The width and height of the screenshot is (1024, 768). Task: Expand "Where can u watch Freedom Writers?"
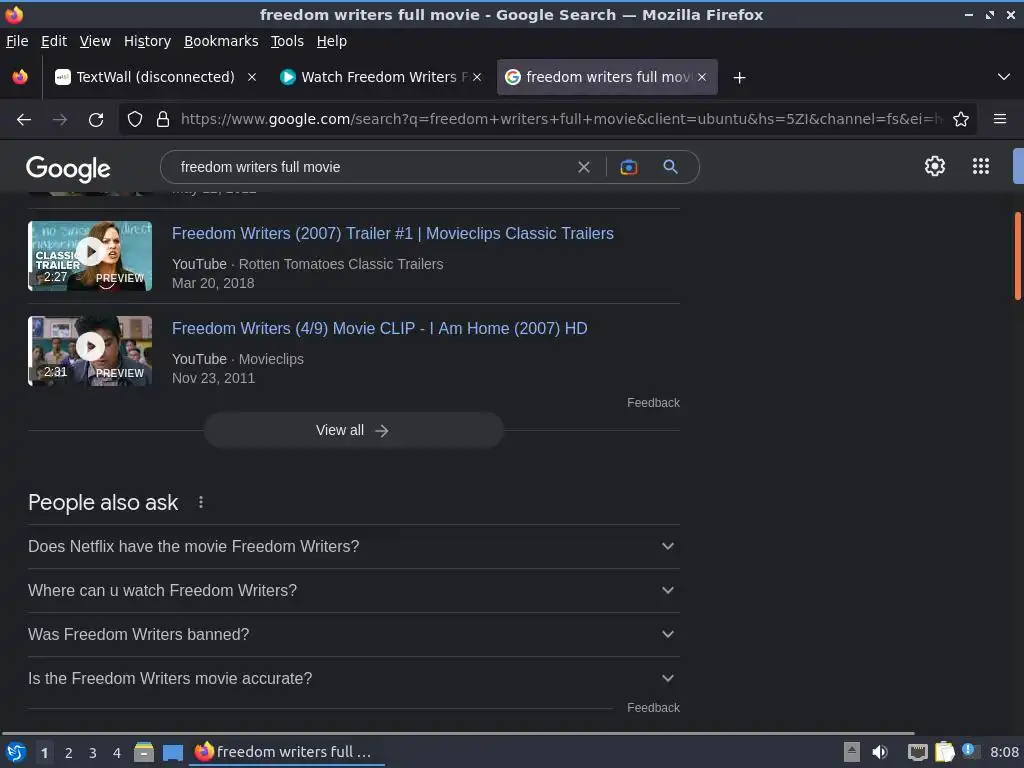point(353,590)
